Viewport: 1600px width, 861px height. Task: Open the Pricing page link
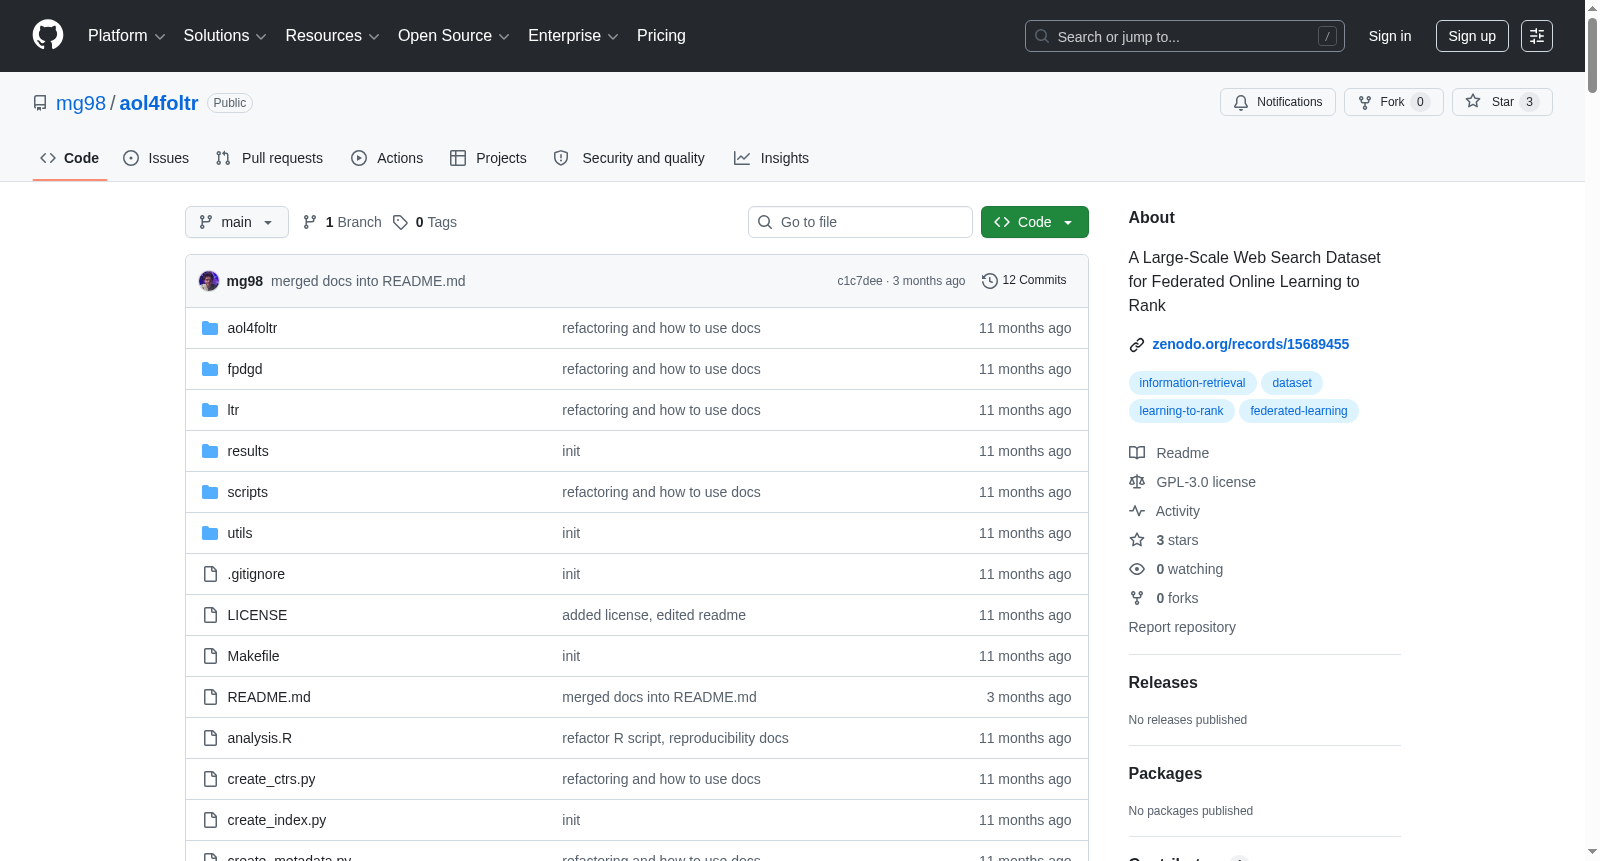point(661,36)
